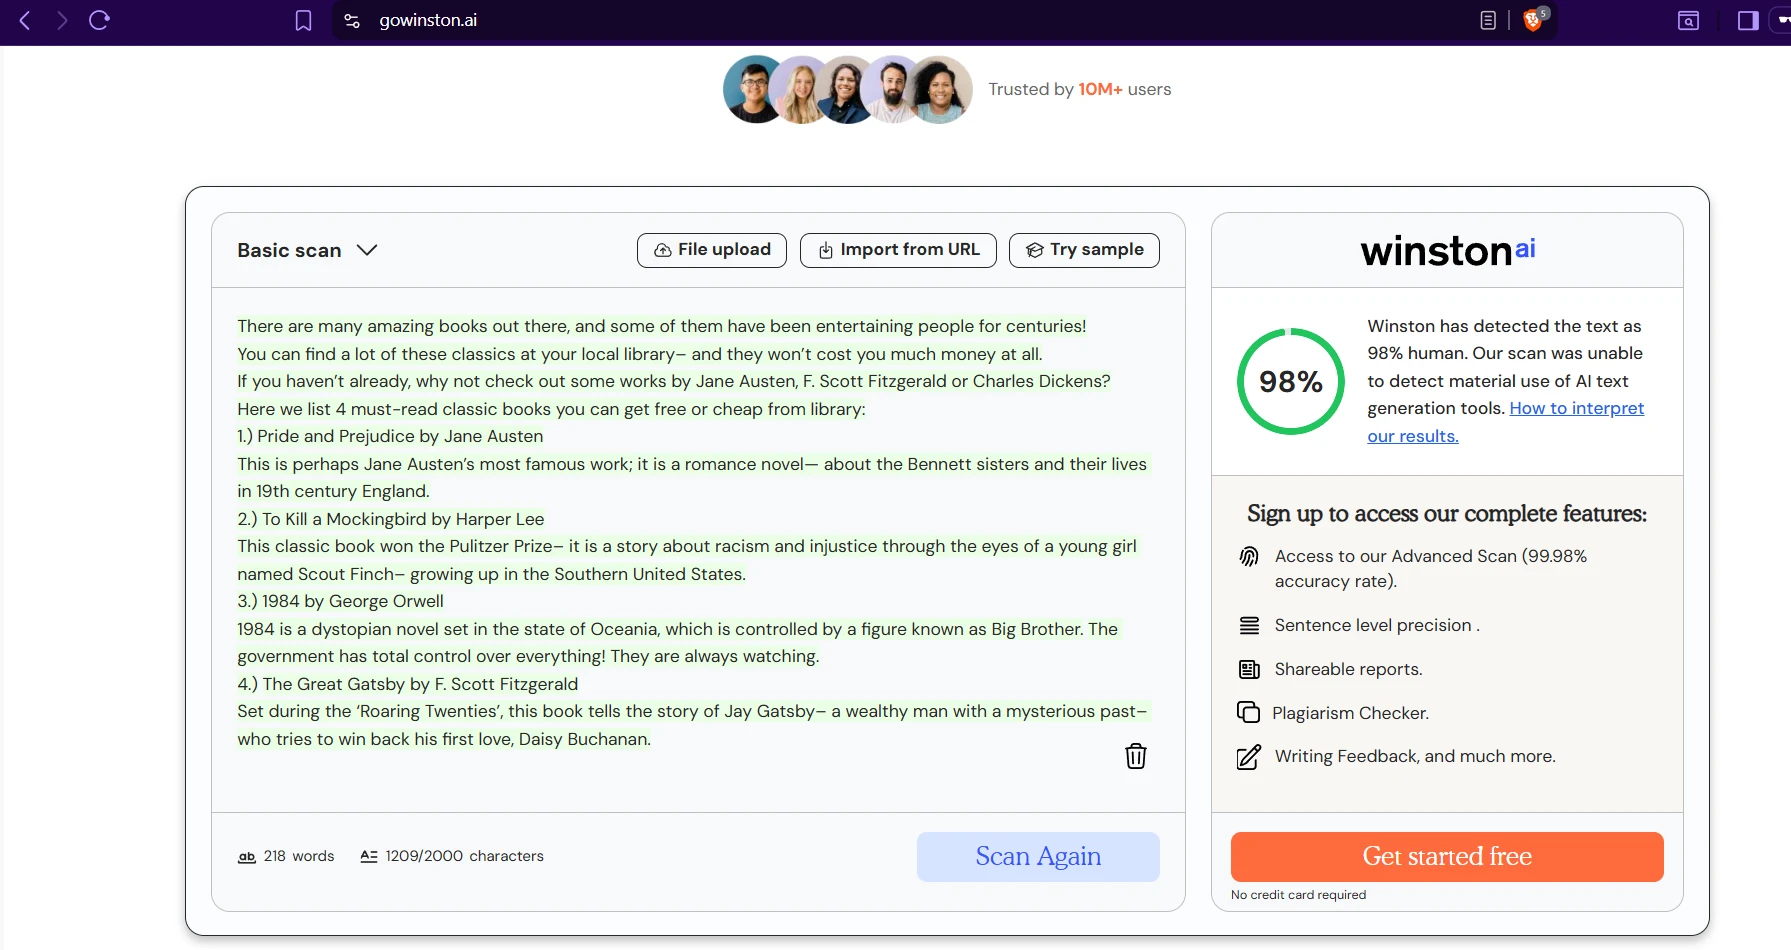Open the Brave Shields lion icon
This screenshot has height=950, width=1791.
(1532, 20)
